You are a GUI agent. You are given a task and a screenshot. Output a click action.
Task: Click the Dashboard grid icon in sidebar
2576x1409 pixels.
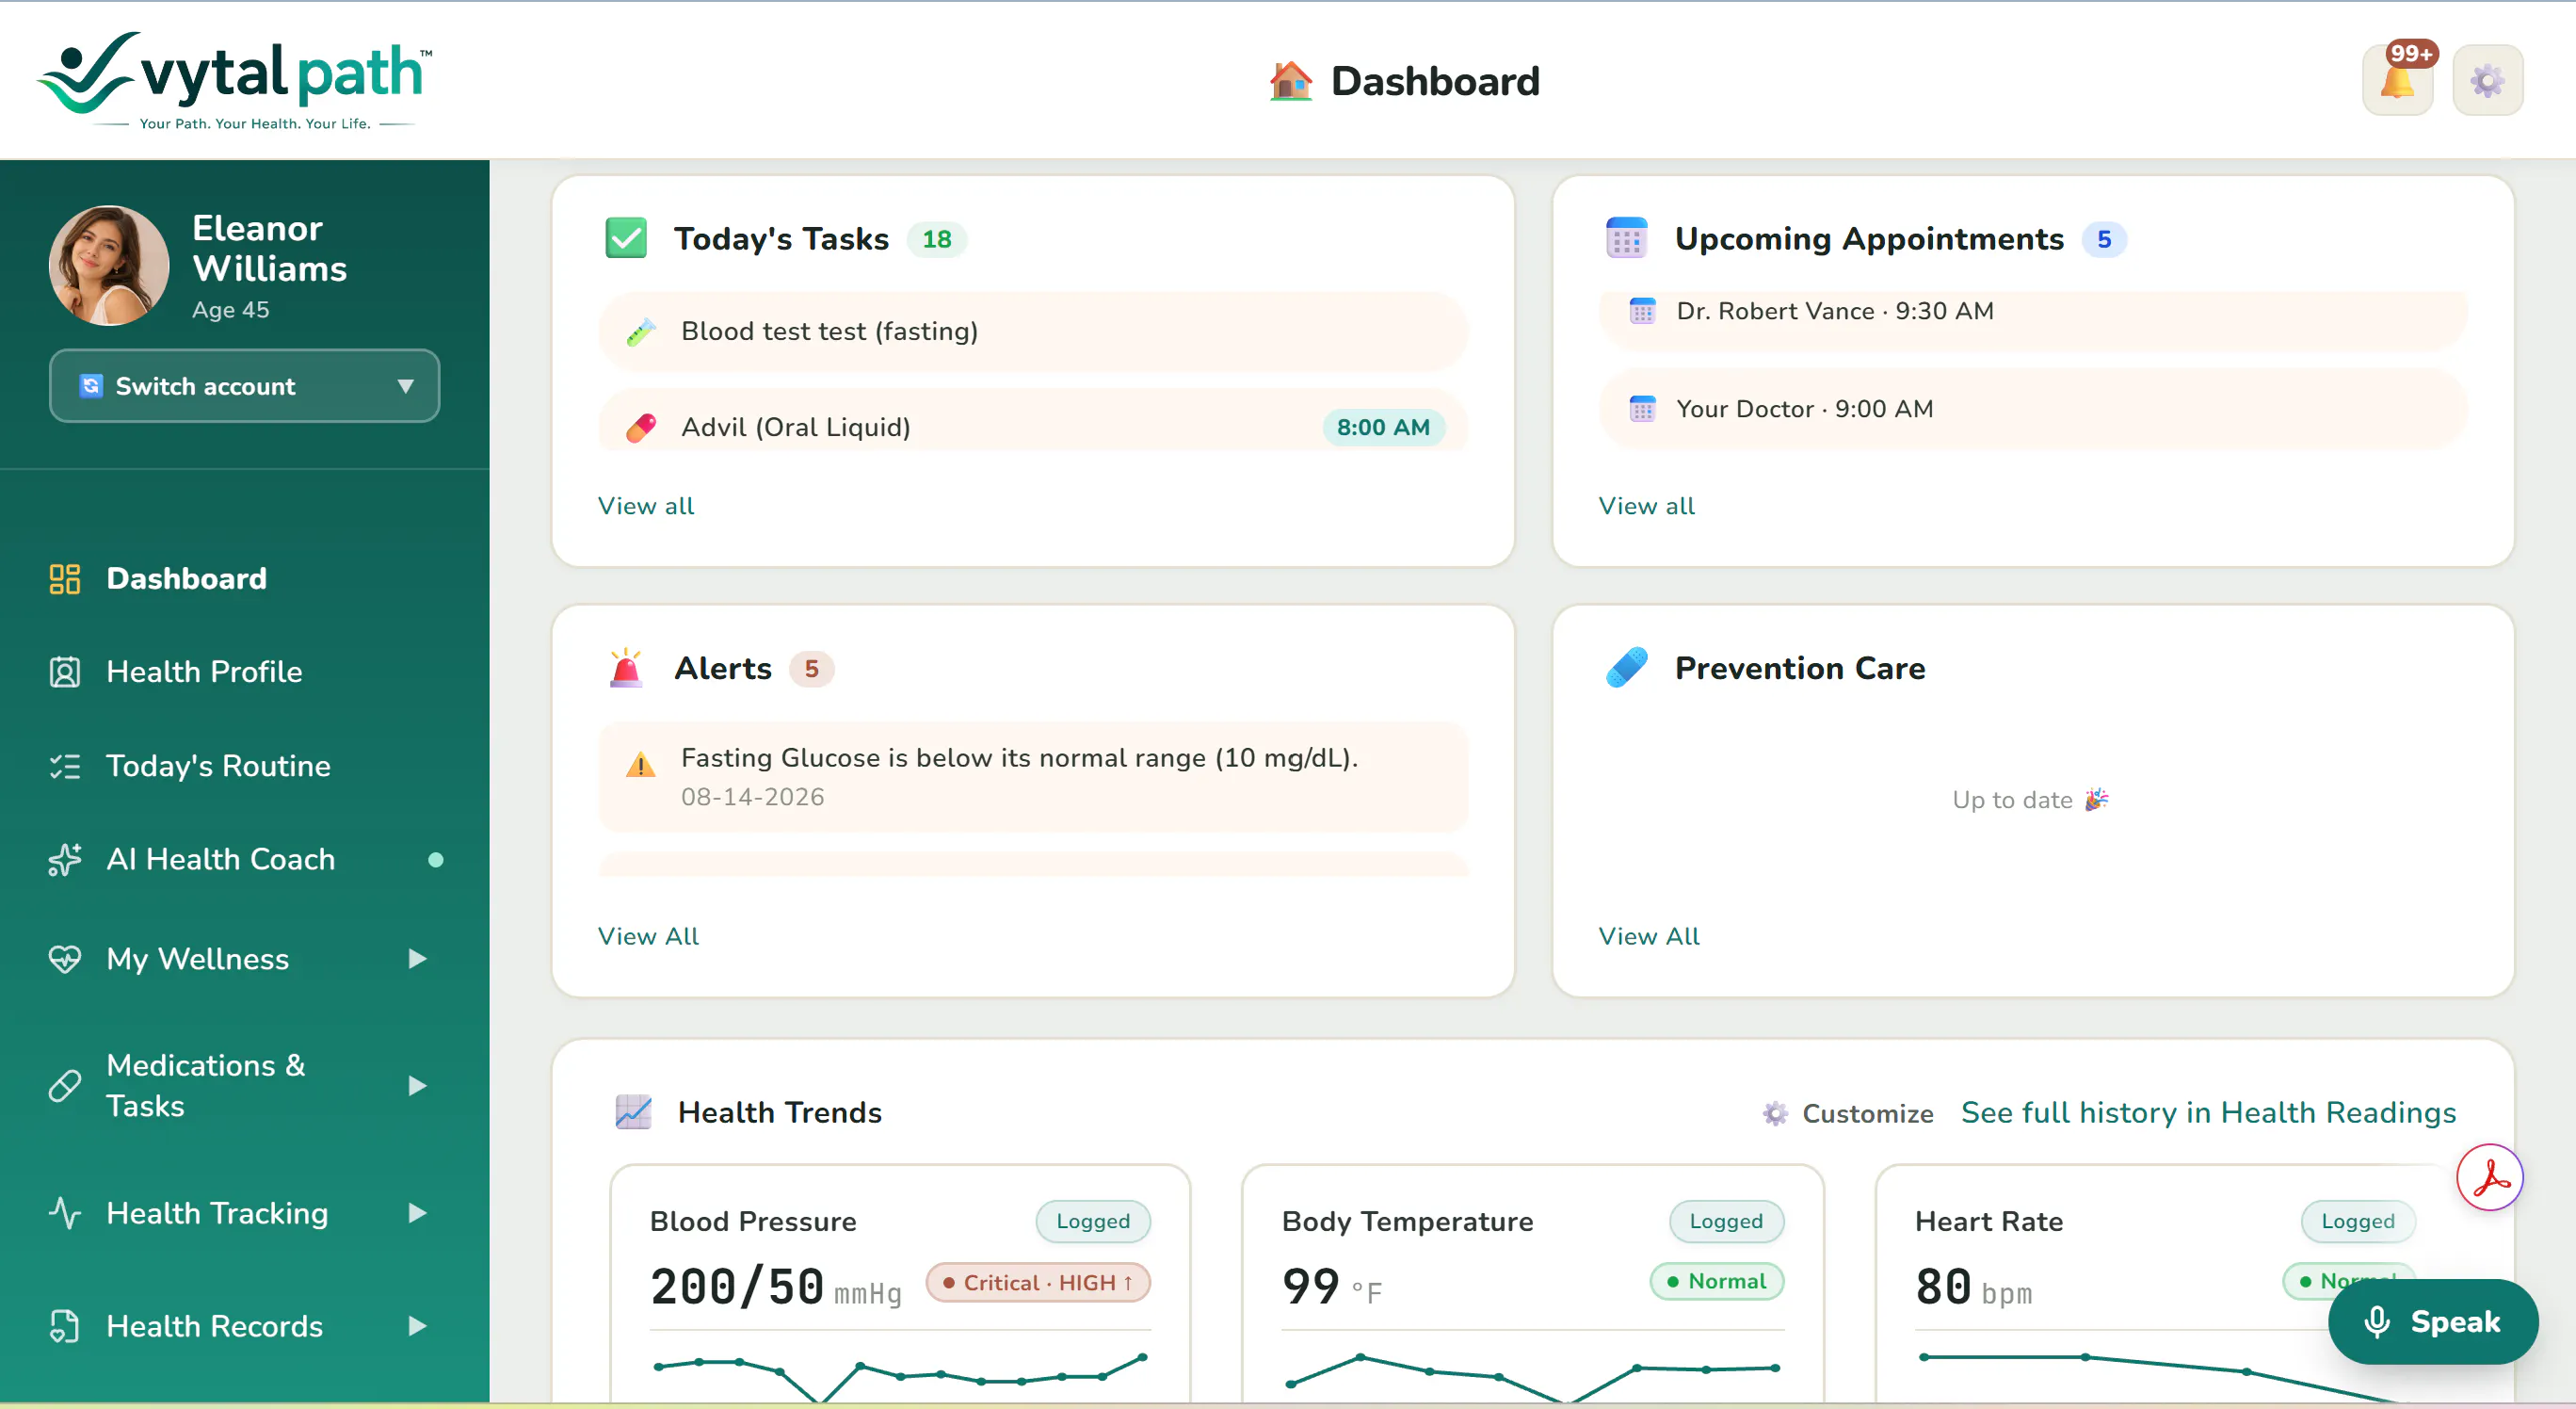click(x=65, y=578)
